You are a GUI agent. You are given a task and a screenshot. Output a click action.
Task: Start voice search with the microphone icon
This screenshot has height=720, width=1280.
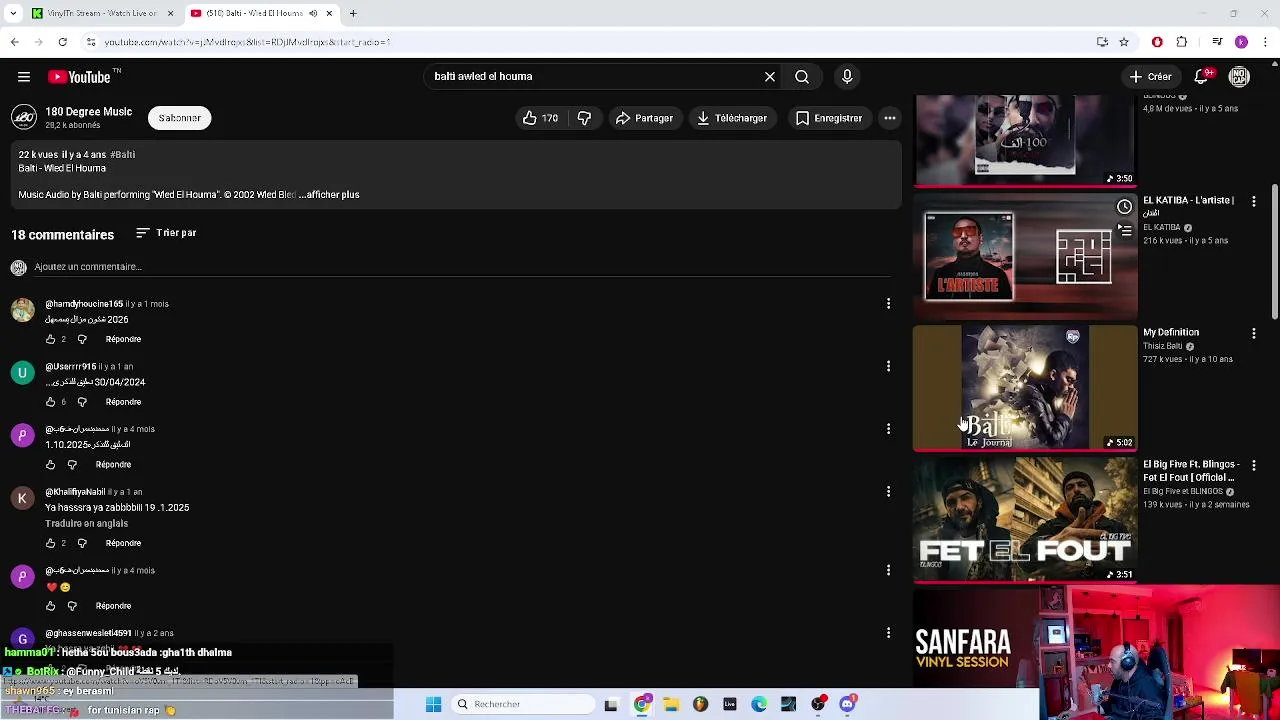click(847, 77)
